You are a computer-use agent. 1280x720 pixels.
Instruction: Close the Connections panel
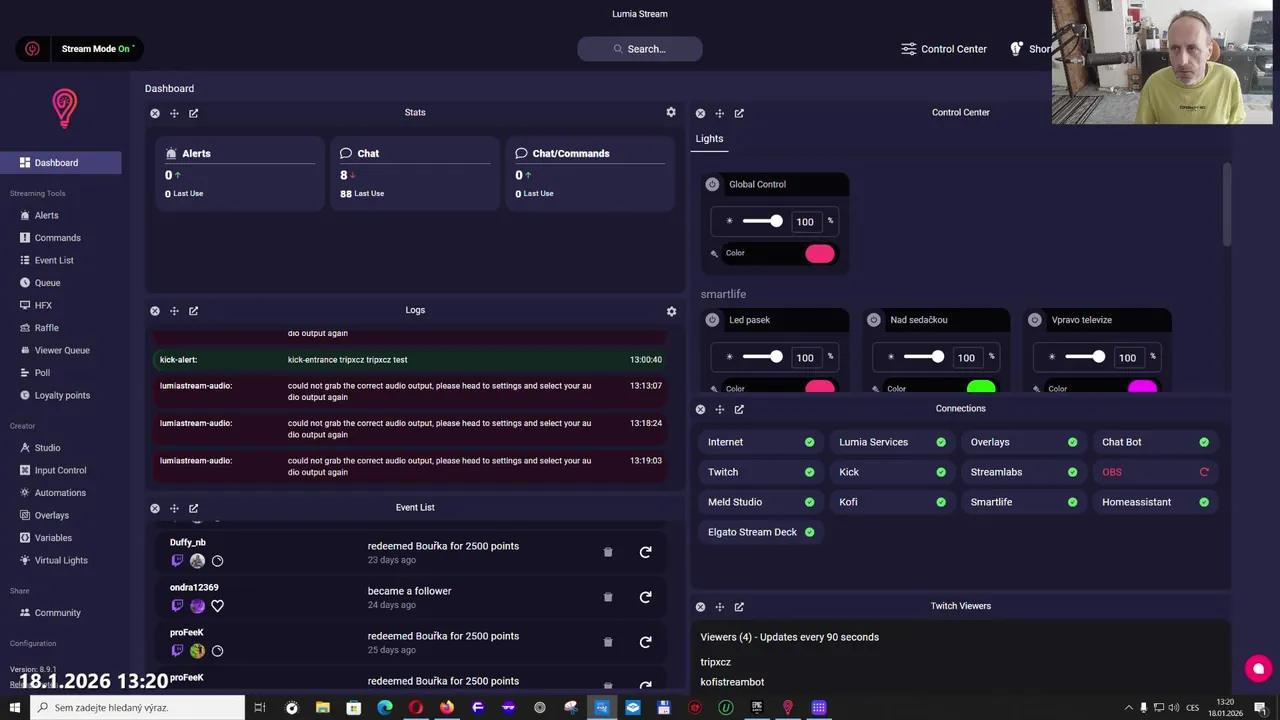pyautogui.click(x=700, y=409)
